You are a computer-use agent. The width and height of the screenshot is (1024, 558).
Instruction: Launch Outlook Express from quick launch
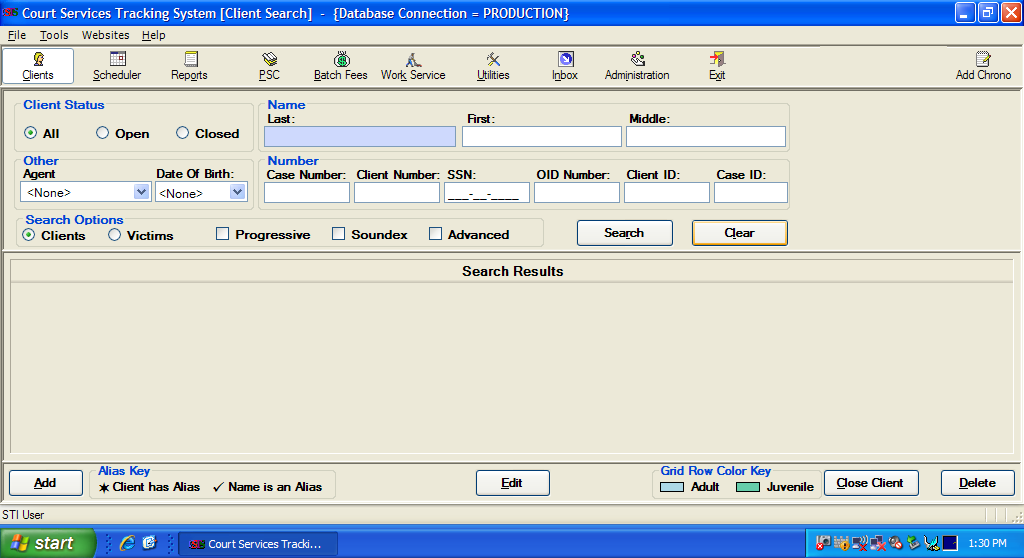click(x=150, y=543)
